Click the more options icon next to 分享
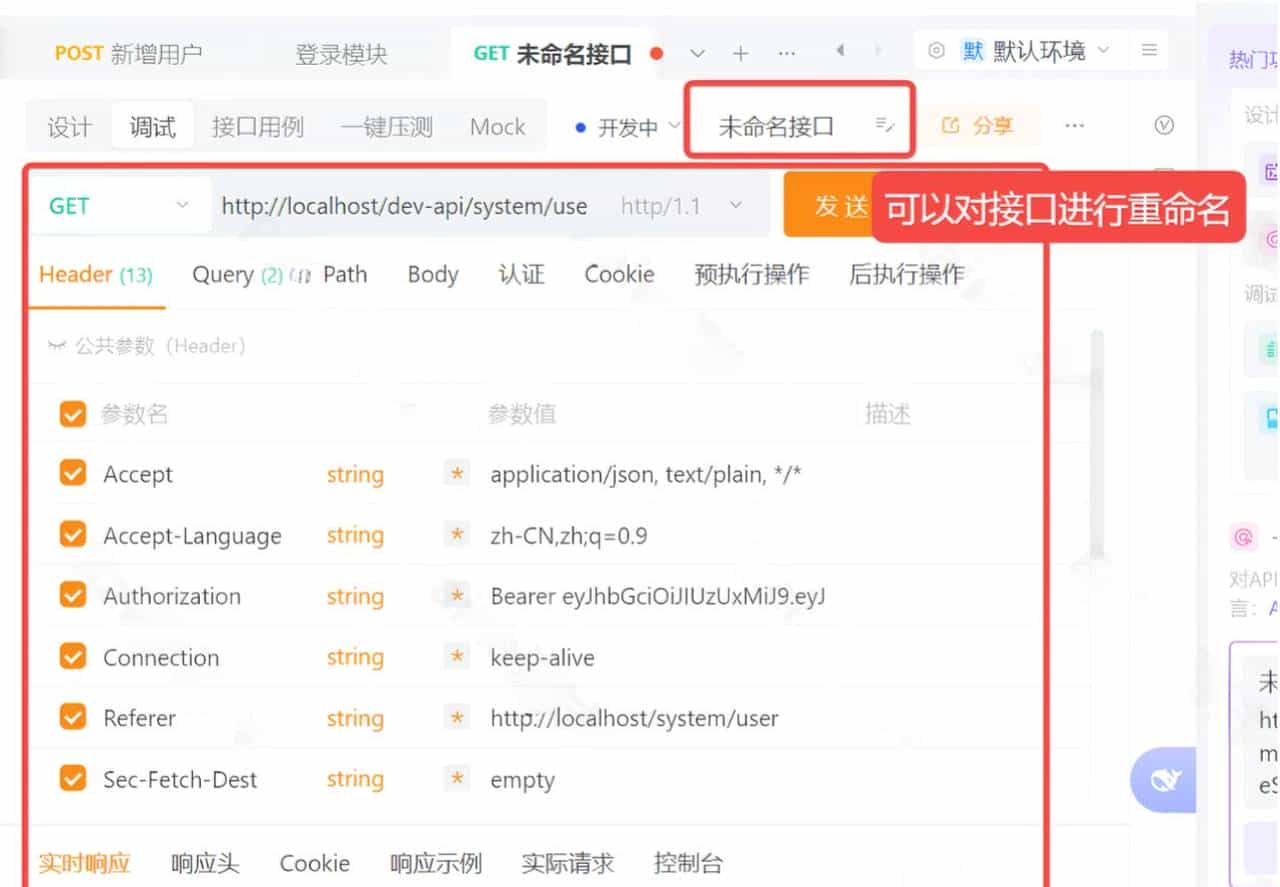 (1075, 125)
